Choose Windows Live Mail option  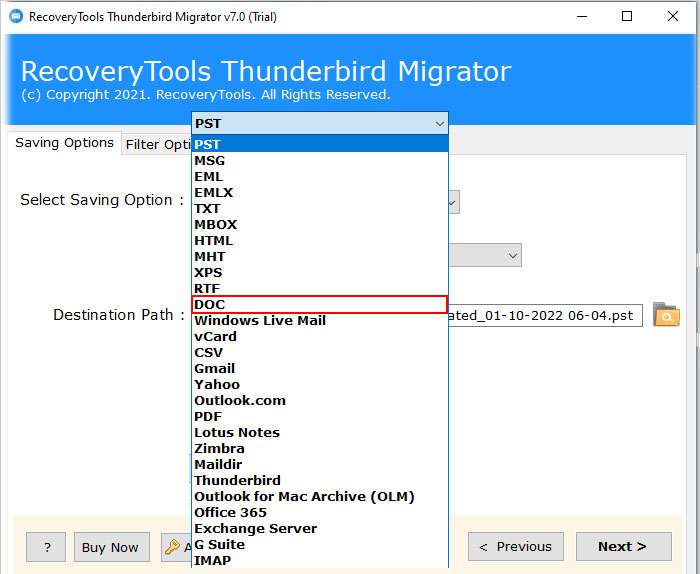click(x=320, y=320)
